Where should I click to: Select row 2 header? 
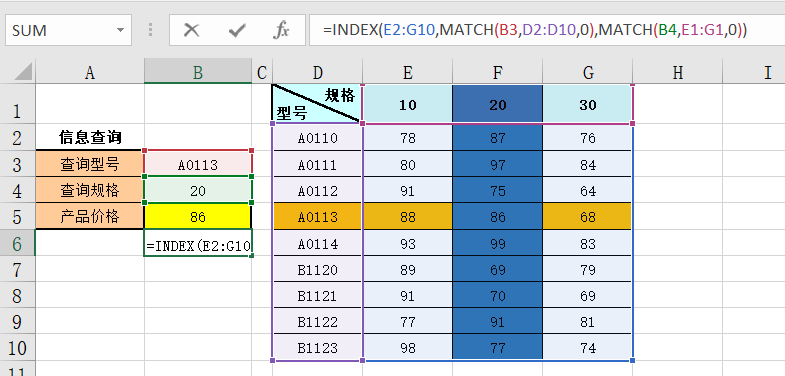tap(18, 137)
